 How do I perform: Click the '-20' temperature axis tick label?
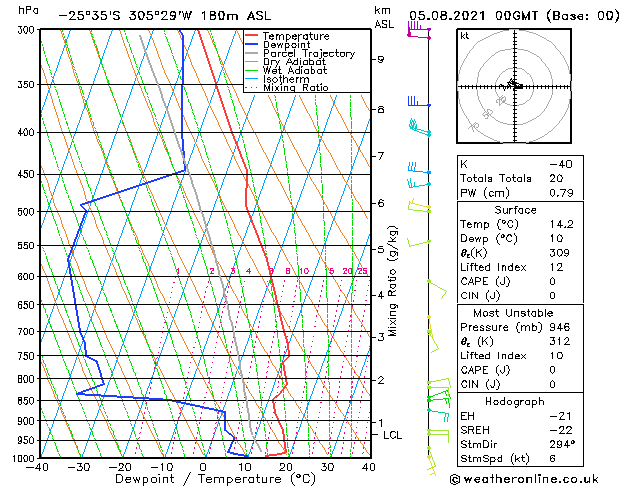pyautogui.click(x=120, y=467)
